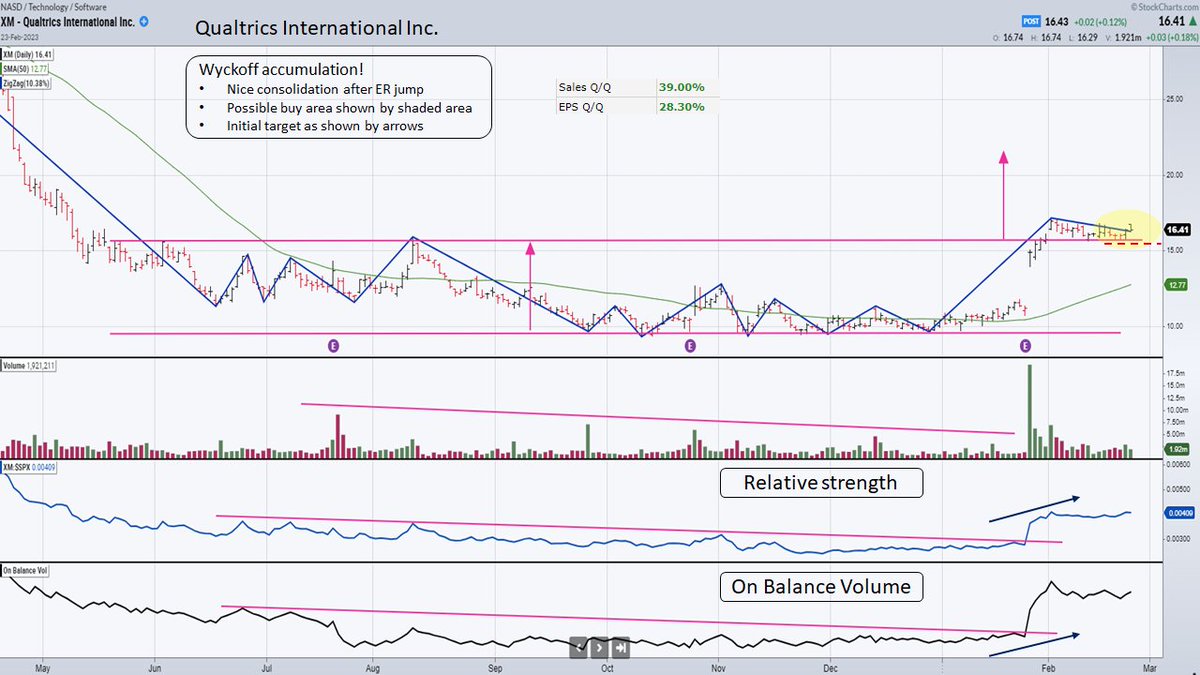This screenshot has height=675, width=1200.
Task: Click the 1.92m volume tag on right axis
Action: 1179,448
